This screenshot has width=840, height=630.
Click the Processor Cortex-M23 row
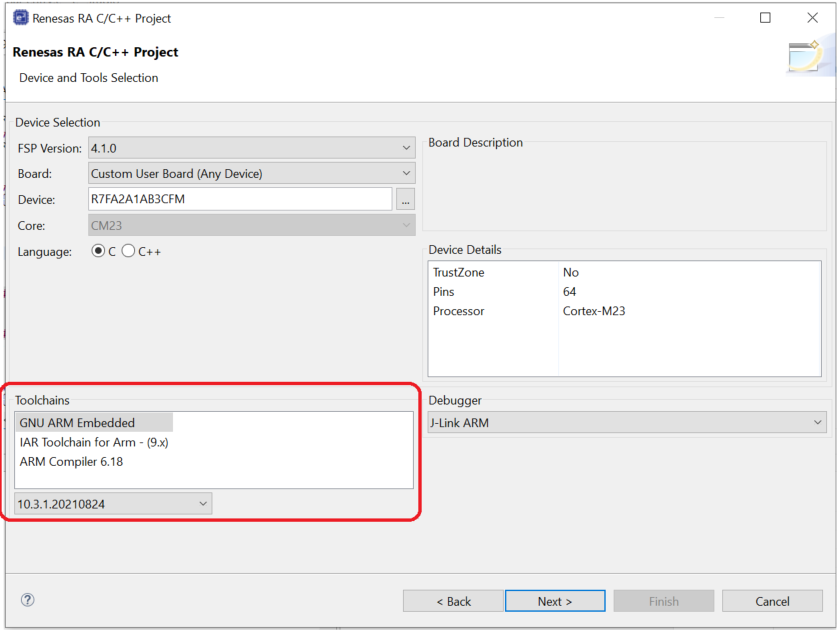point(624,311)
